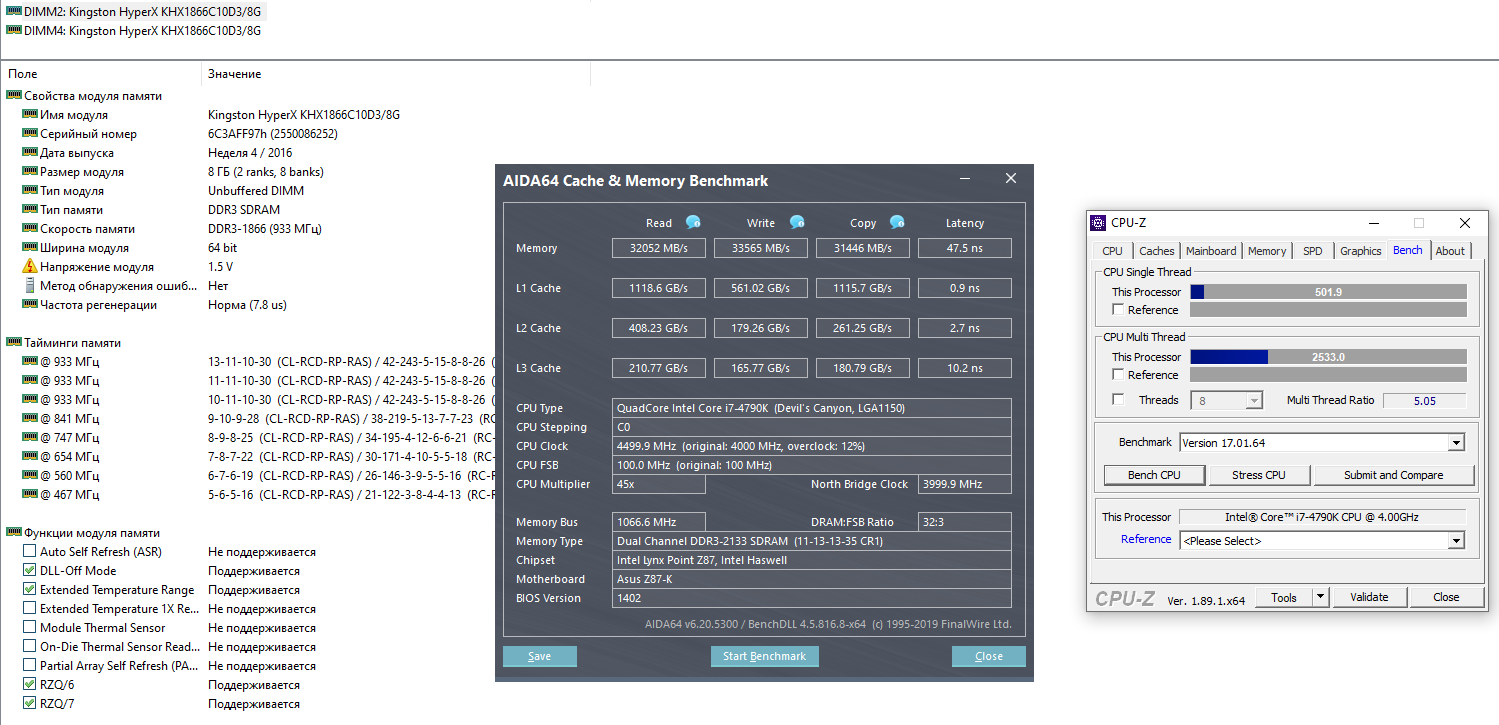Click the icon beside the @ 841 МГц row
The image size is (1499, 725).
tap(30, 419)
